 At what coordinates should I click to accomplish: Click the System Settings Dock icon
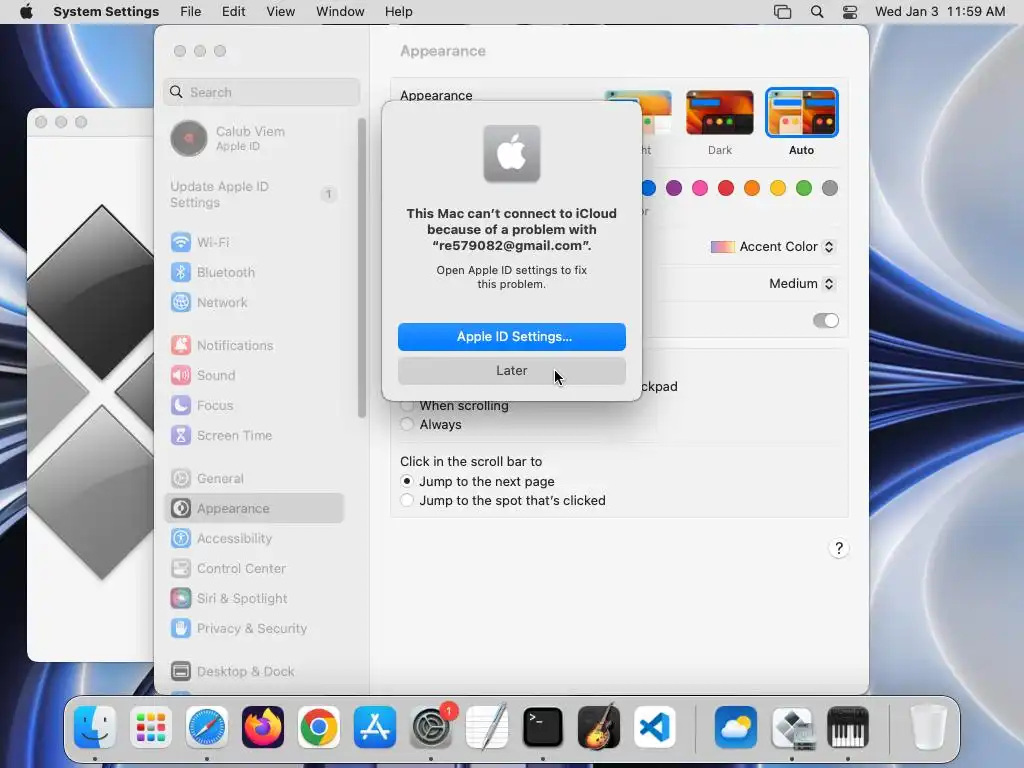click(x=431, y=727)
